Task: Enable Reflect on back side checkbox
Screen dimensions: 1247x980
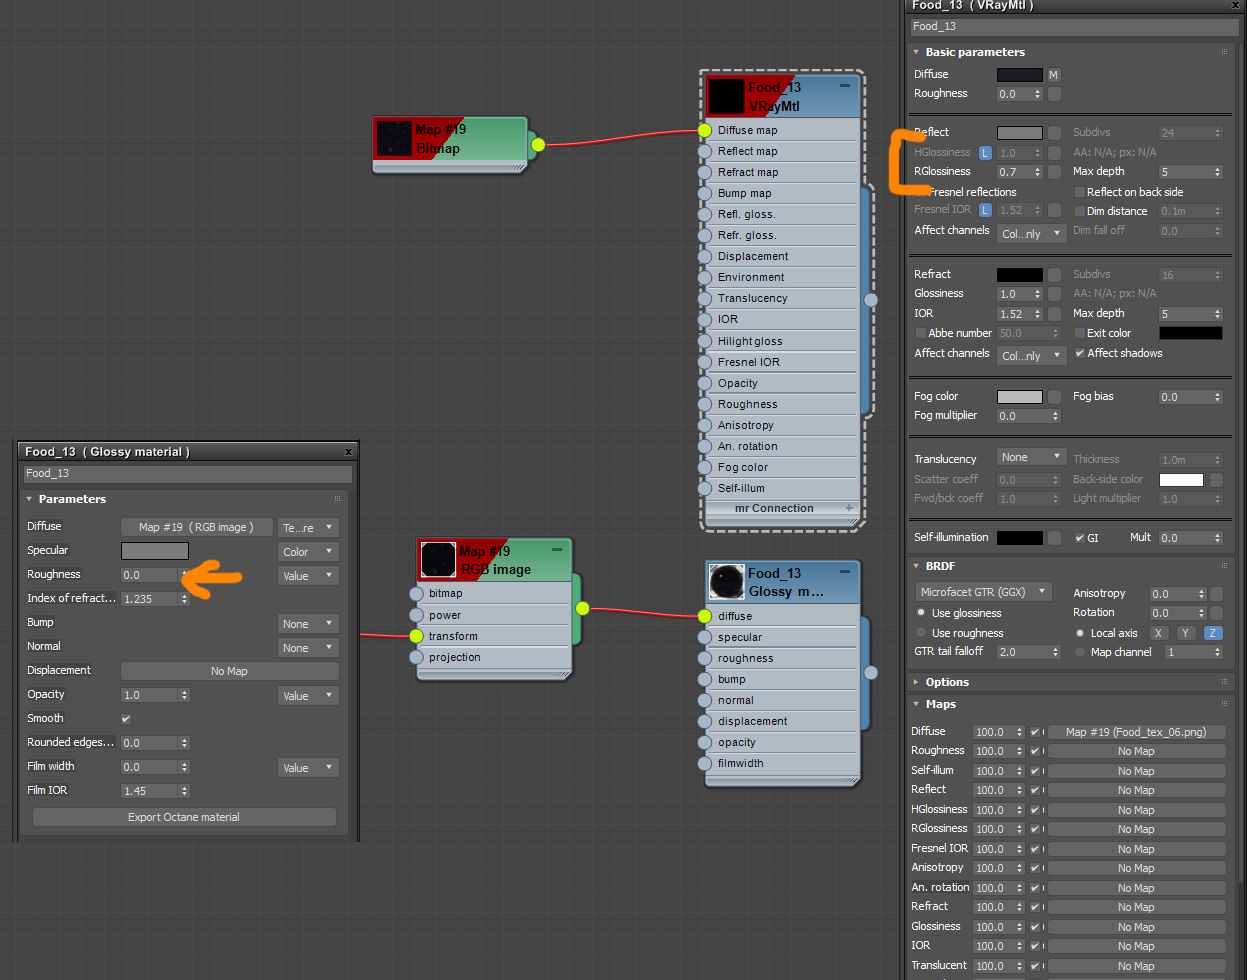Action: coord(1079,192)
